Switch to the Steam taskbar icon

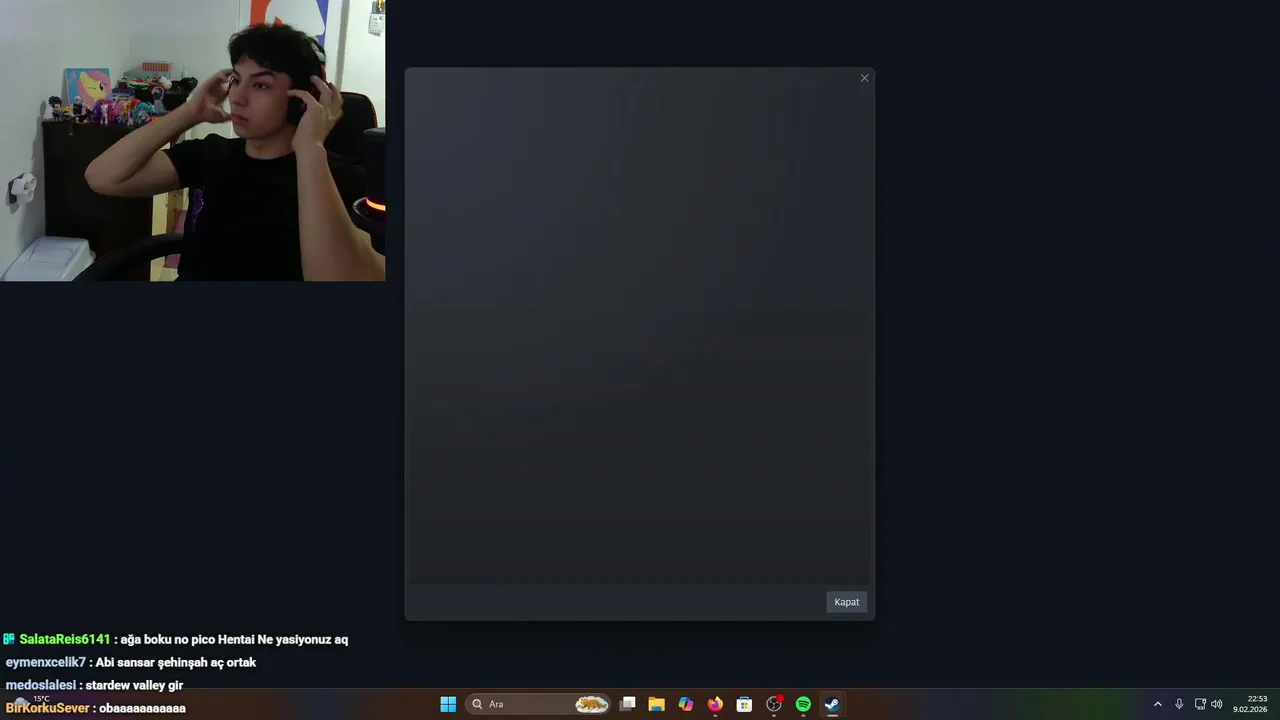click(x=832, y=704)
